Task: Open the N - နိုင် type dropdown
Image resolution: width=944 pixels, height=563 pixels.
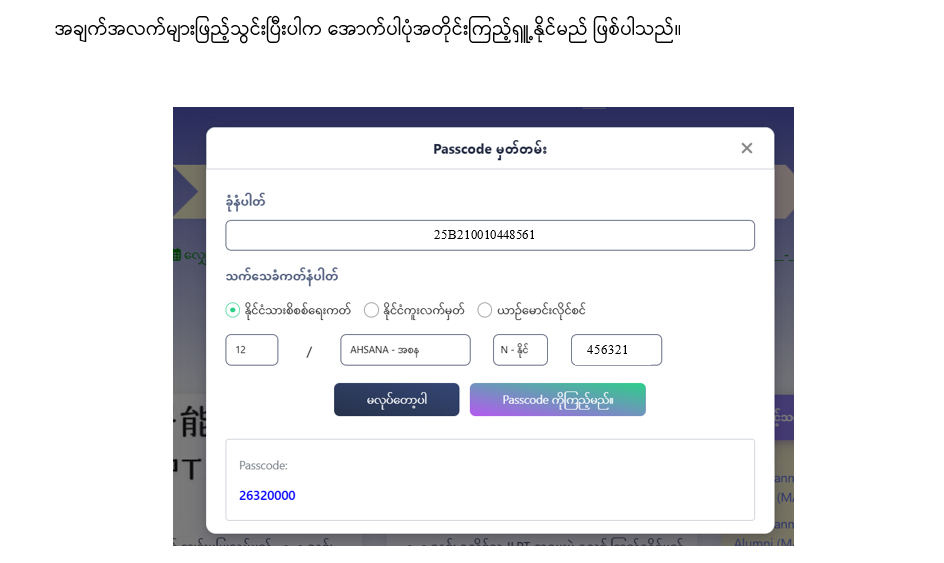Action: point(520,350)
